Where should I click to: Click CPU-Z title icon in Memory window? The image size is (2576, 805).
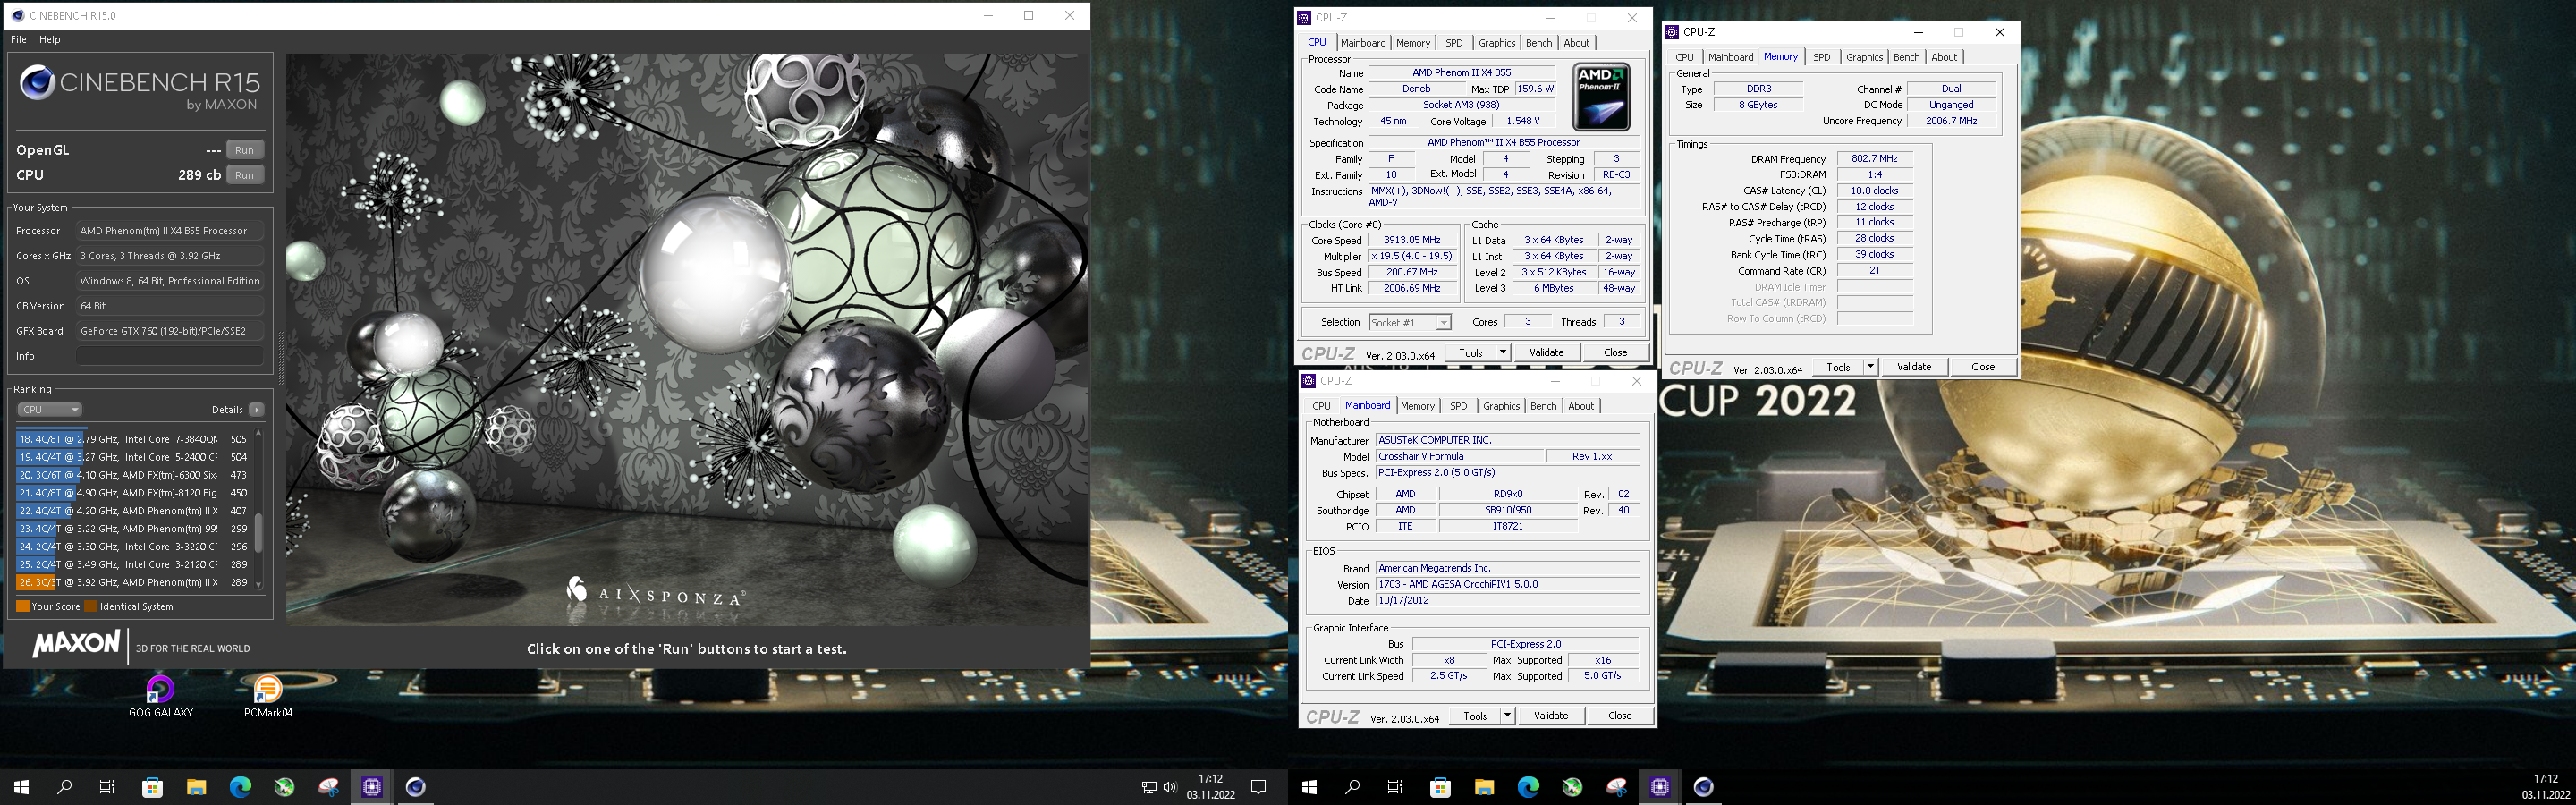(x=1671, y=32)
